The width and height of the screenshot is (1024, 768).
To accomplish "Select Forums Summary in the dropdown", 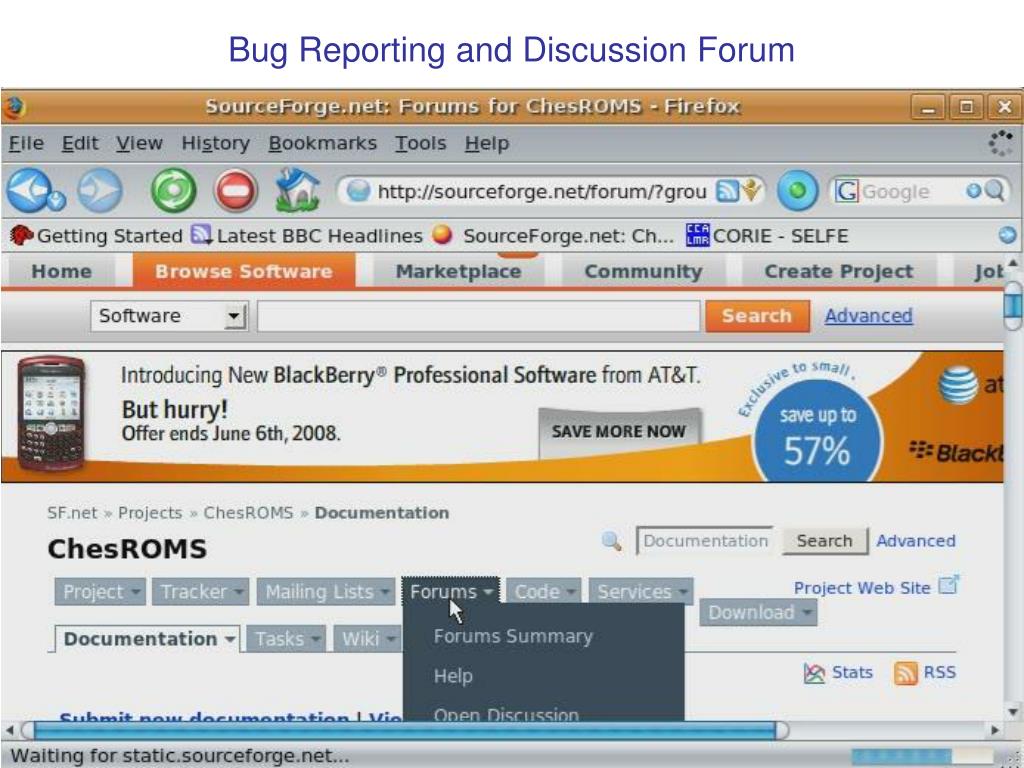I will point(513,636).
